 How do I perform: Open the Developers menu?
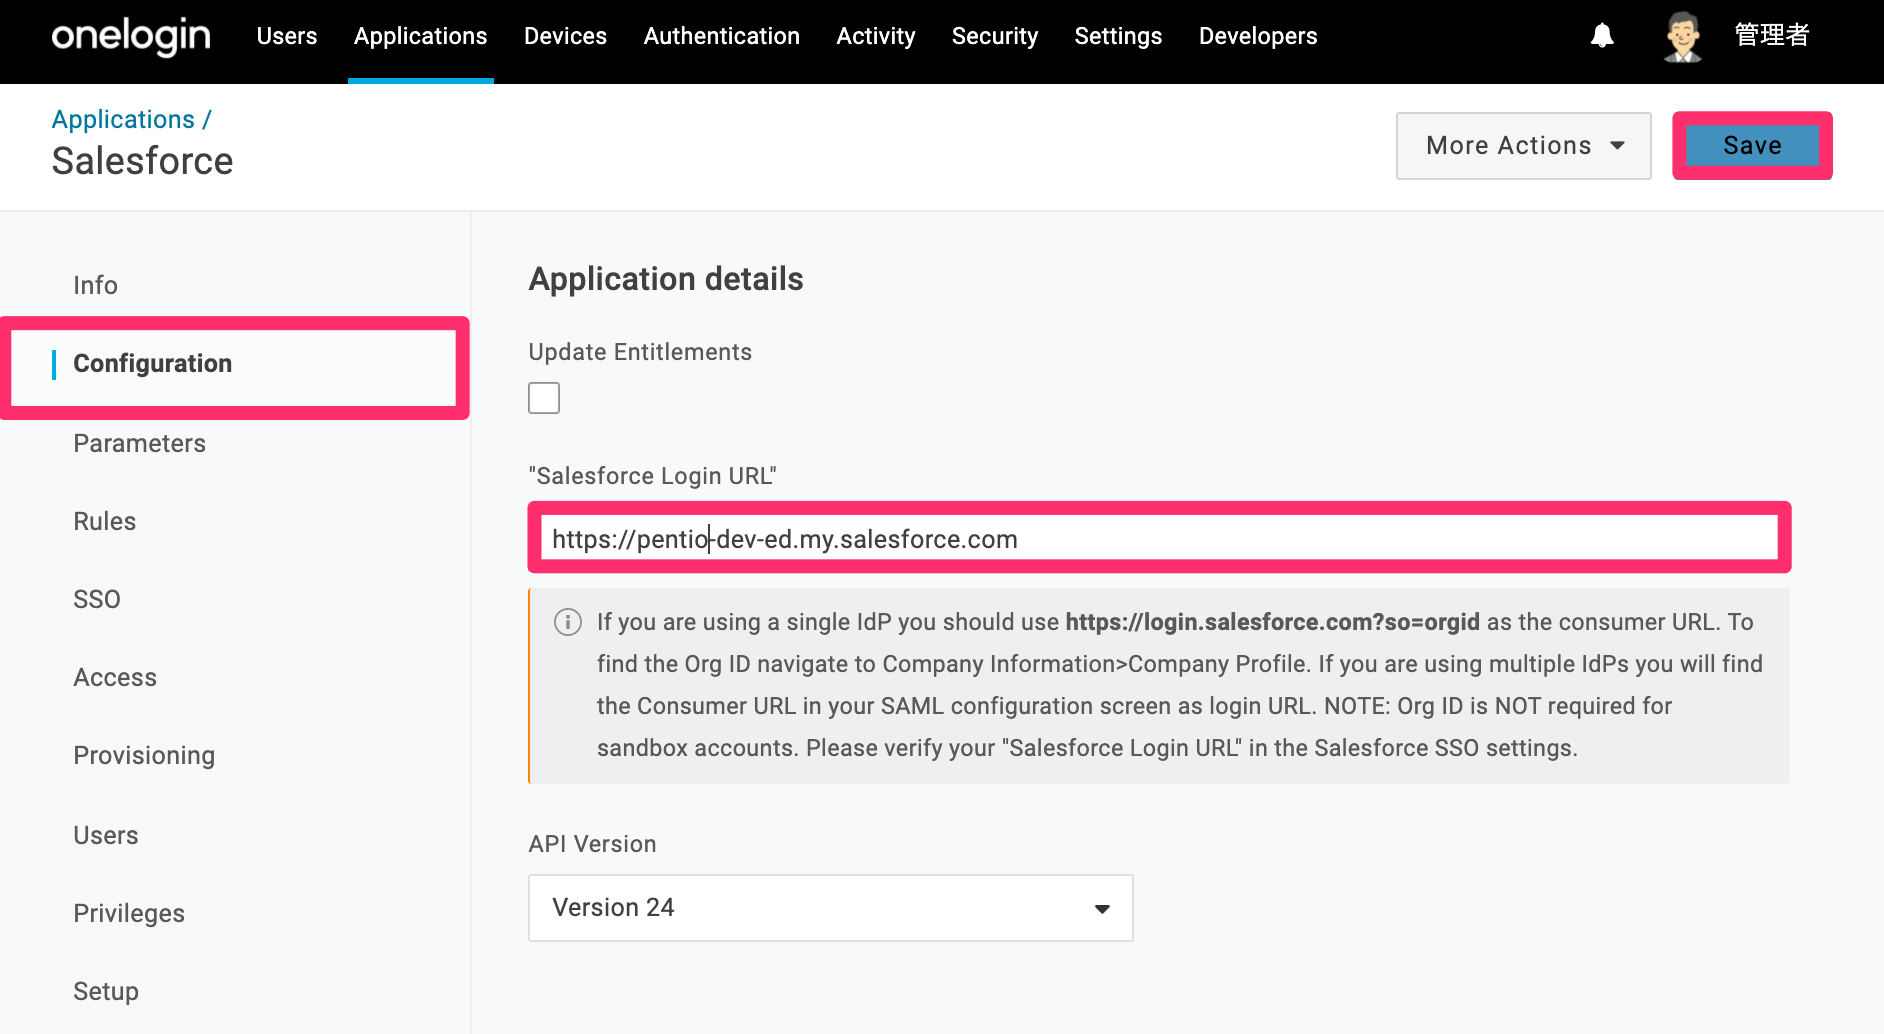1258,36
